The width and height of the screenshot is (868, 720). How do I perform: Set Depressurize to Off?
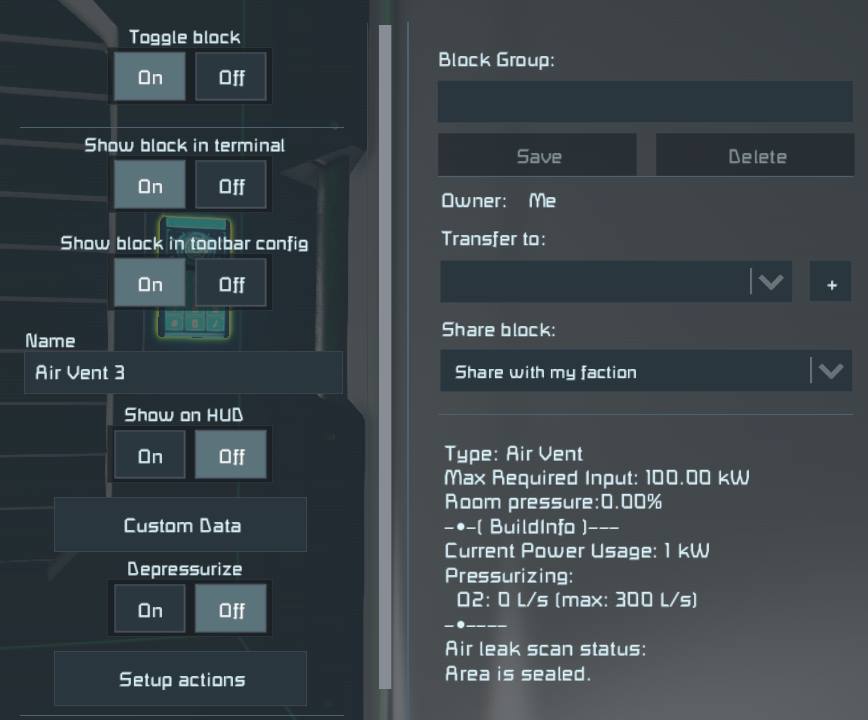(x=231, y=609)
